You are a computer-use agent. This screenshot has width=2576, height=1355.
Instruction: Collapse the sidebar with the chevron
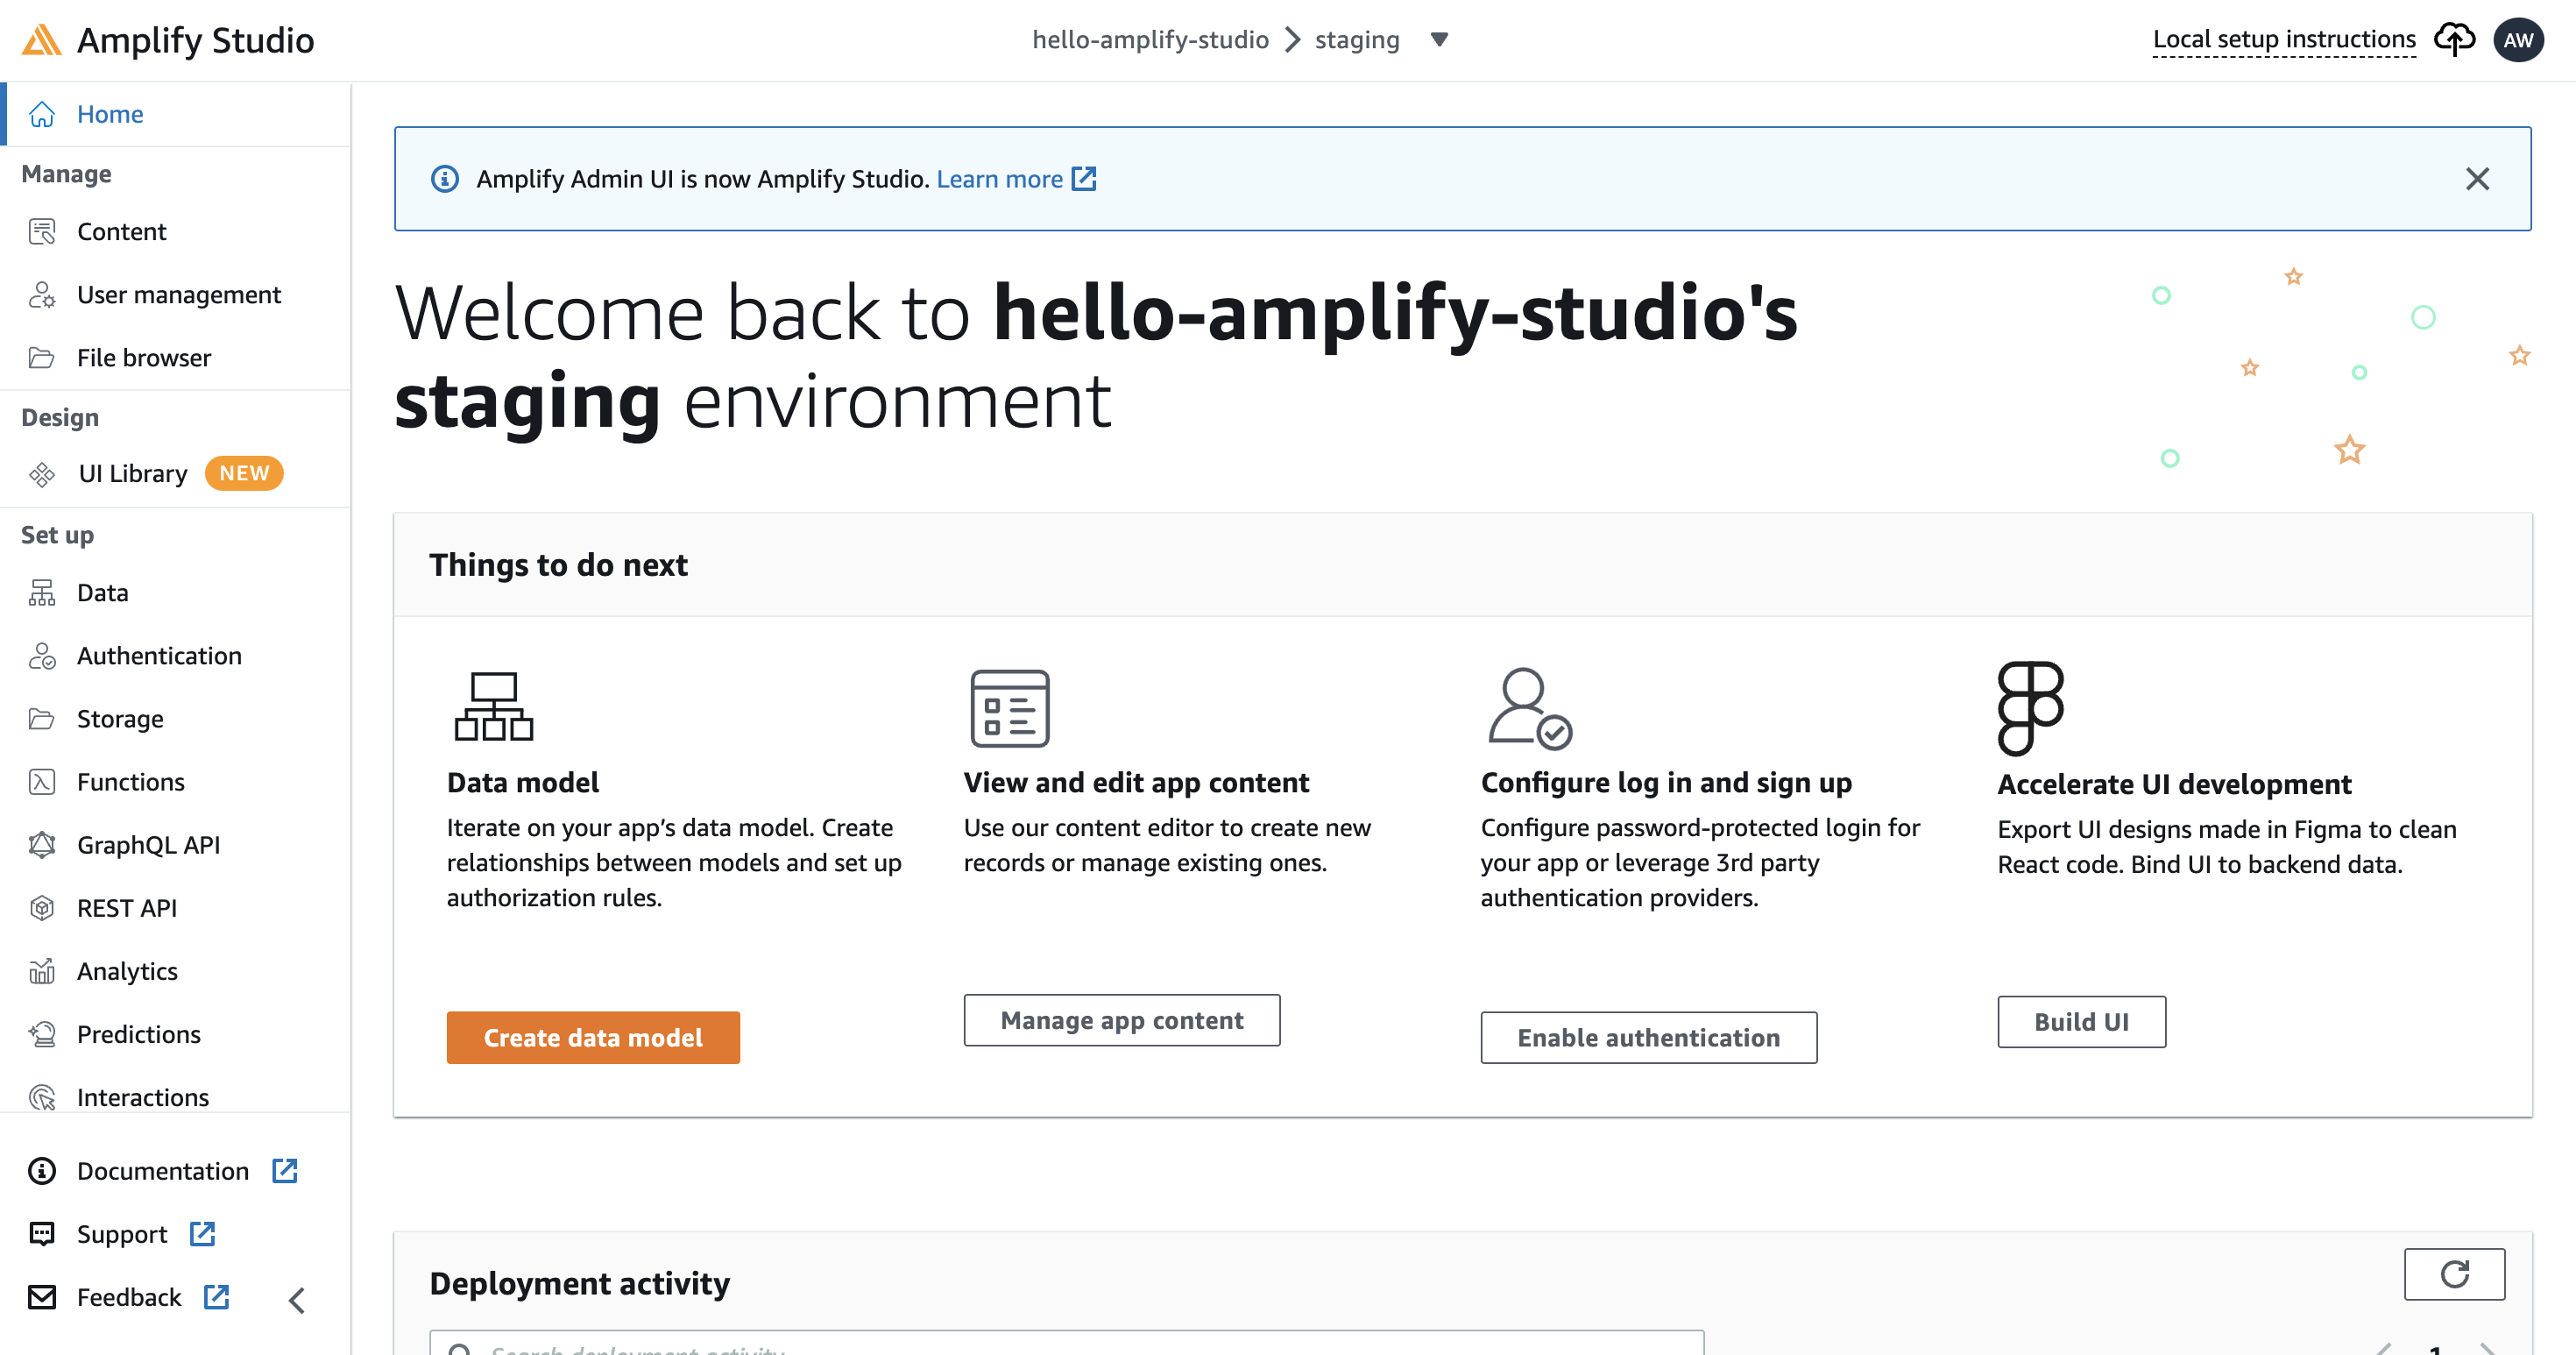tap(296, 1300)
